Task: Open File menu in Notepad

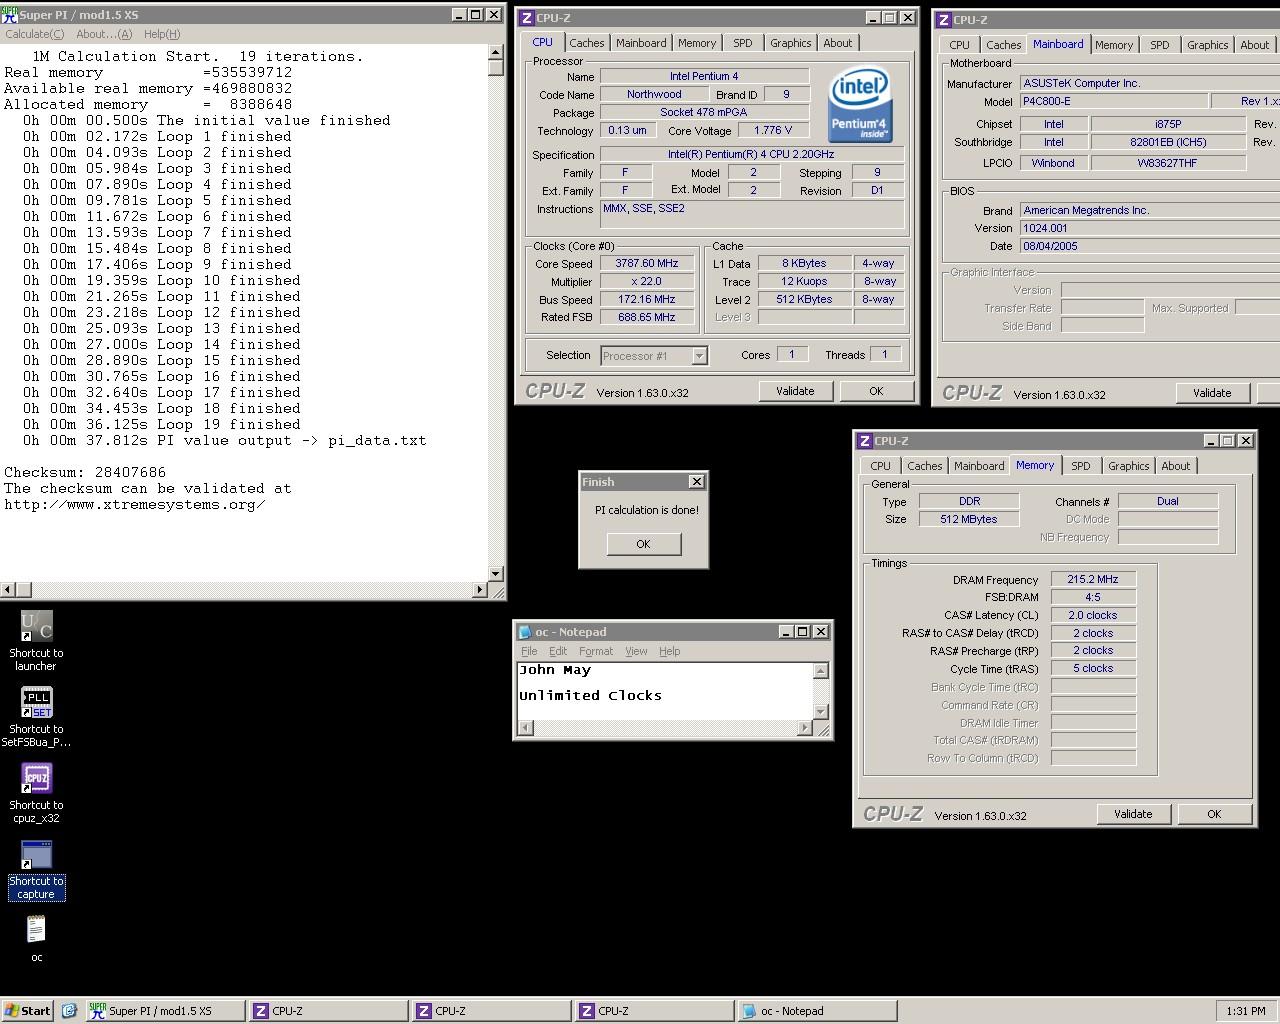Action: coord(529,651)
